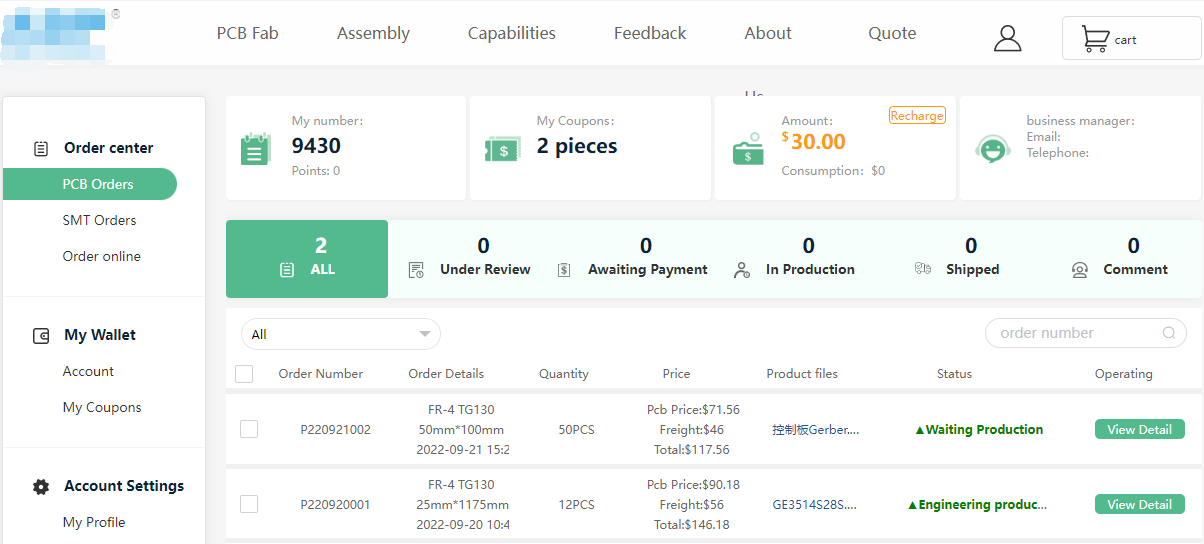Click the Account Settings gear icon
This screenshot has height=544, width=1204.
tap(41, 487)
